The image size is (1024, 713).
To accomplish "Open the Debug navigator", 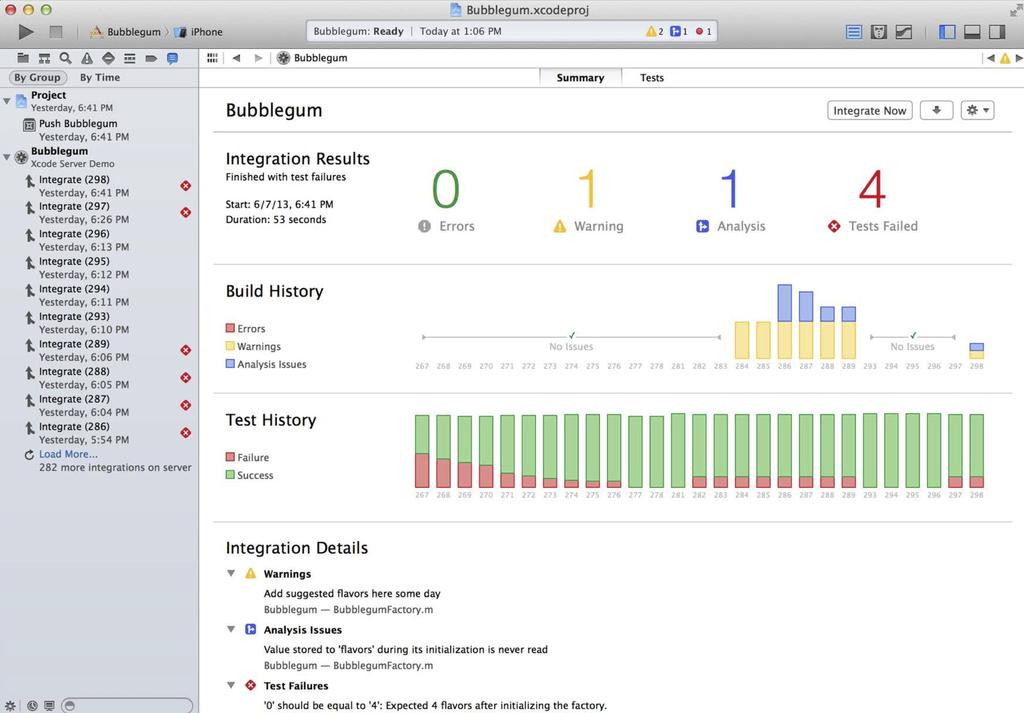I will point(130,58).
